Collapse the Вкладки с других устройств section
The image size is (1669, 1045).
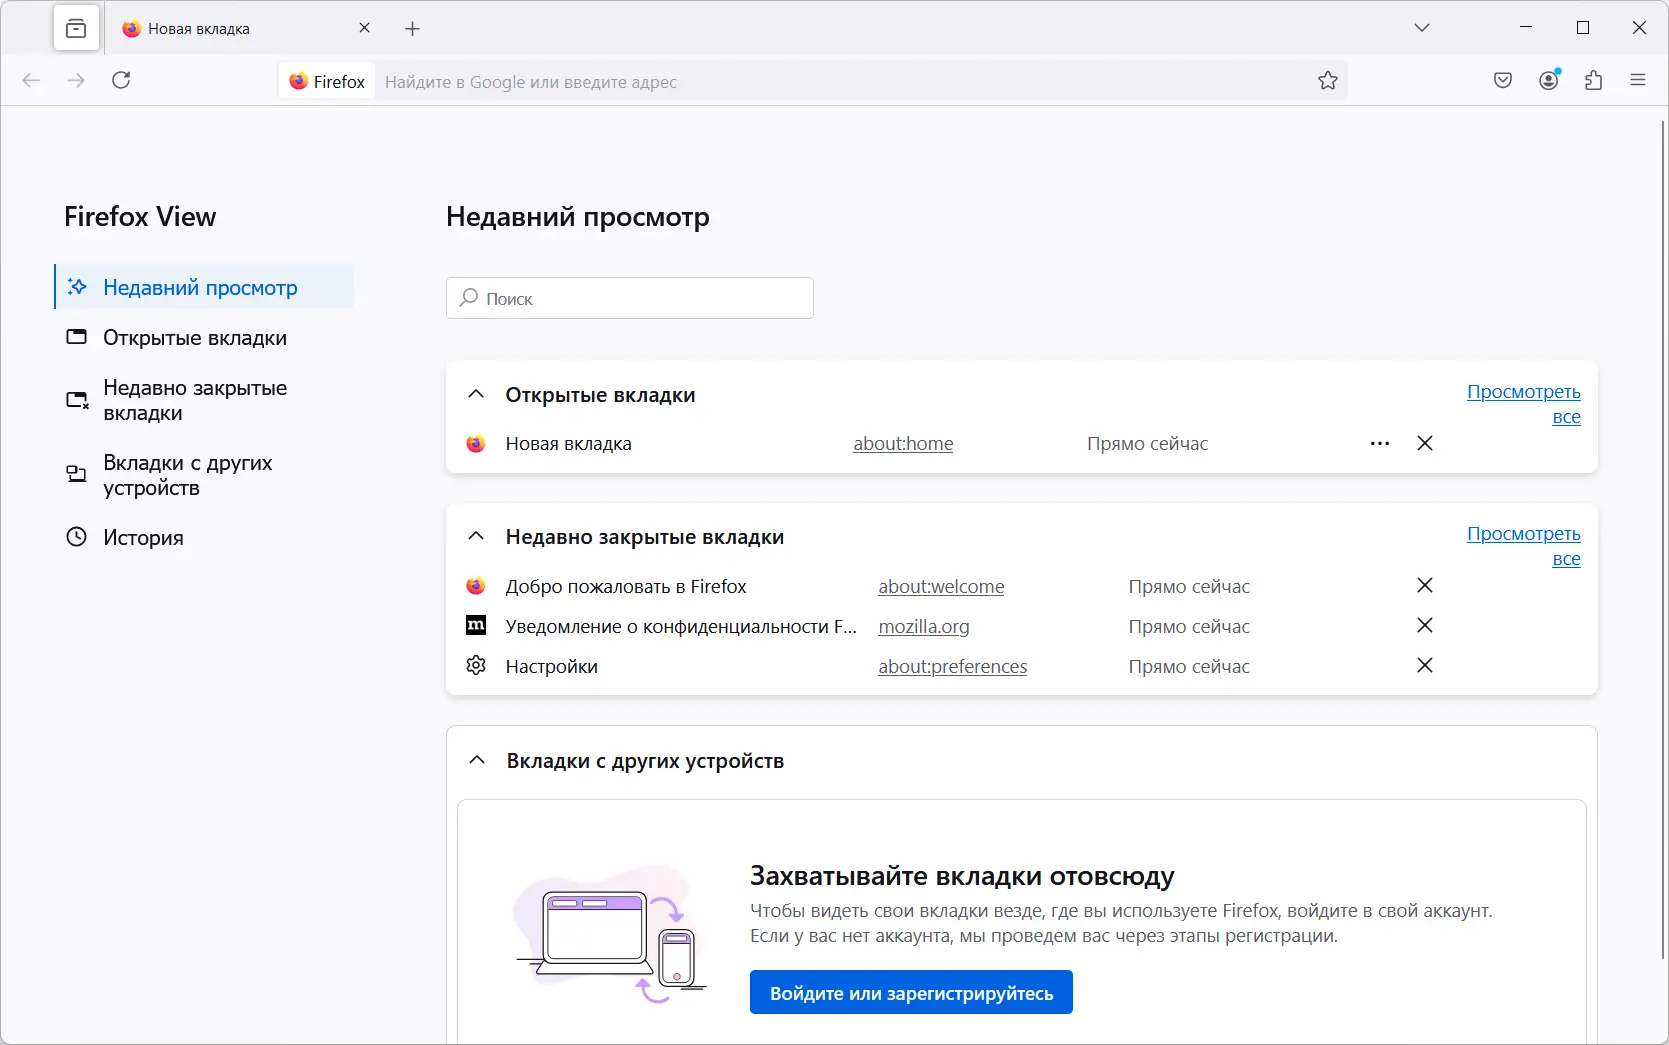pyautogui.click(x=476, y=760)
